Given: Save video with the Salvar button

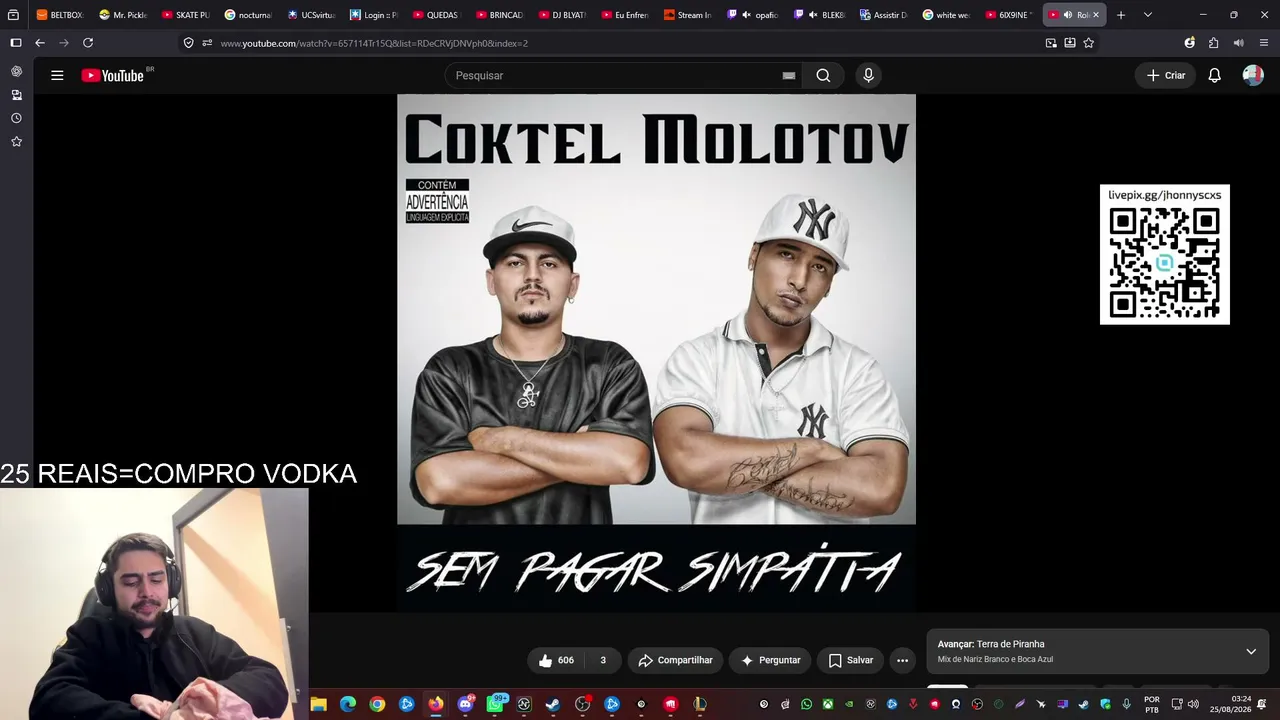Looking at the screenshot, I should [851, 660].
